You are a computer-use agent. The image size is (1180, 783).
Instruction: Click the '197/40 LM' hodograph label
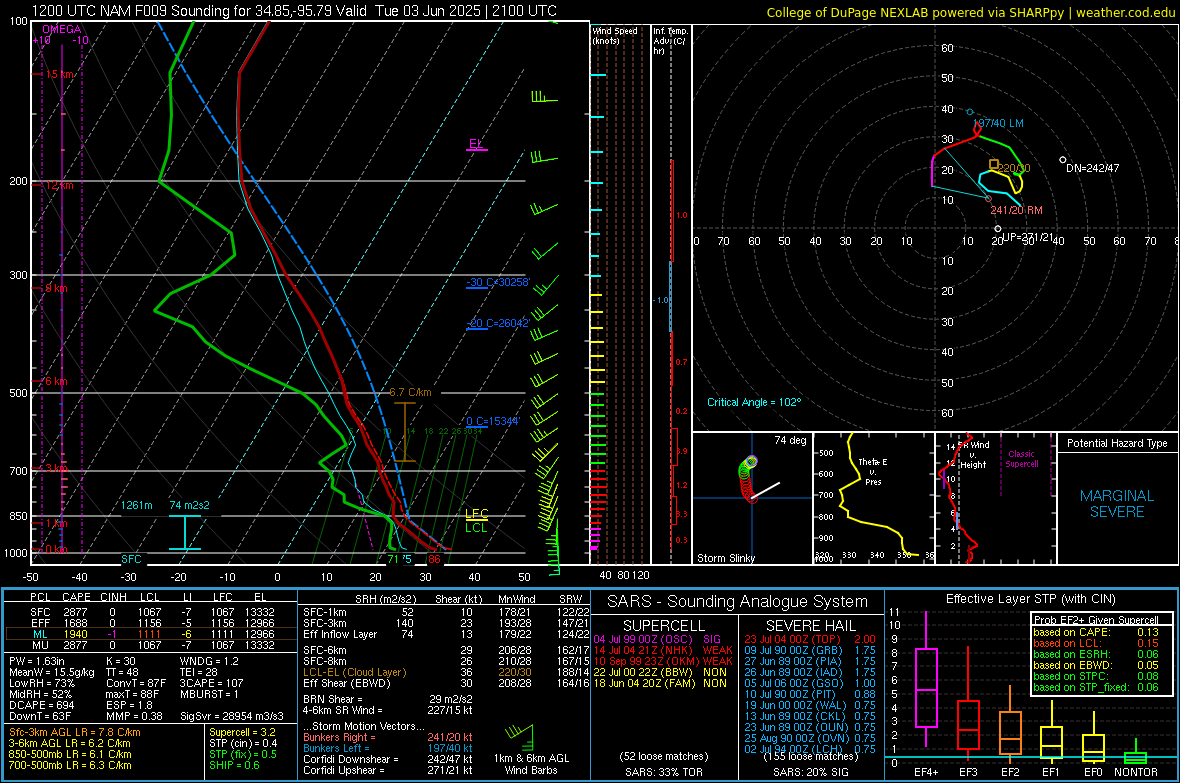click(998, 123)
